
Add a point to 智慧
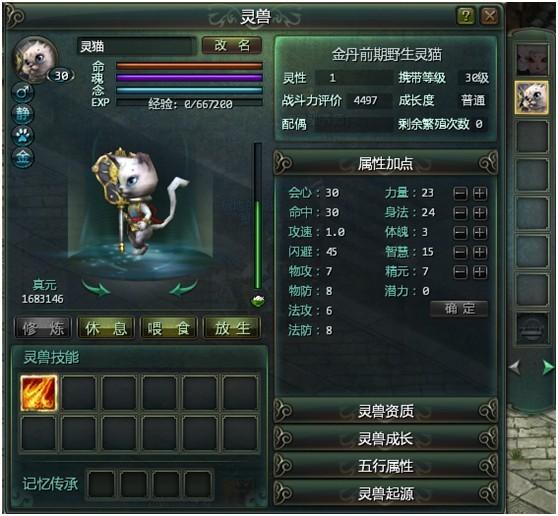(x=480, y=252)
